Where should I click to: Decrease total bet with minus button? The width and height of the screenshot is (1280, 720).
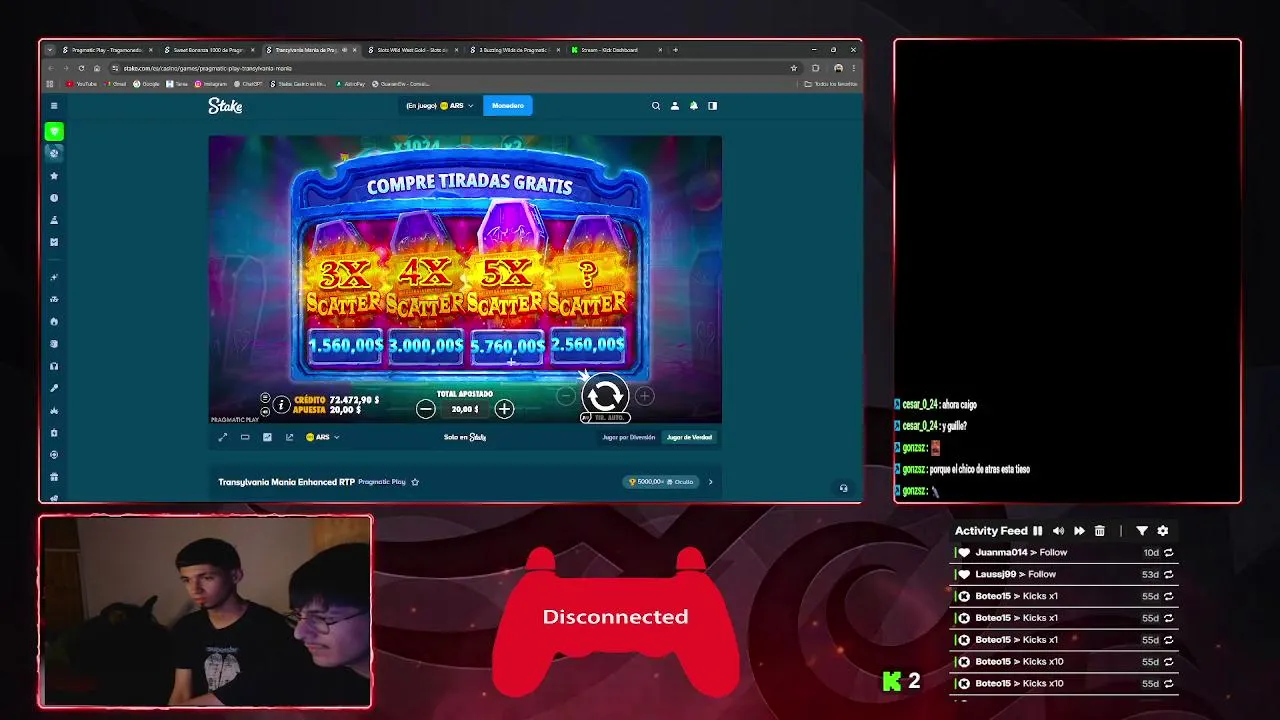pyautogui.click(x=426, y=408)
